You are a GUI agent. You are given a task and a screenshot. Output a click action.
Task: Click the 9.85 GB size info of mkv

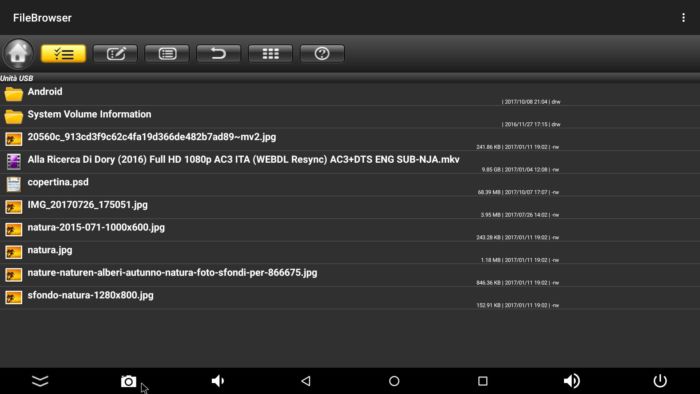click(491, 170)
